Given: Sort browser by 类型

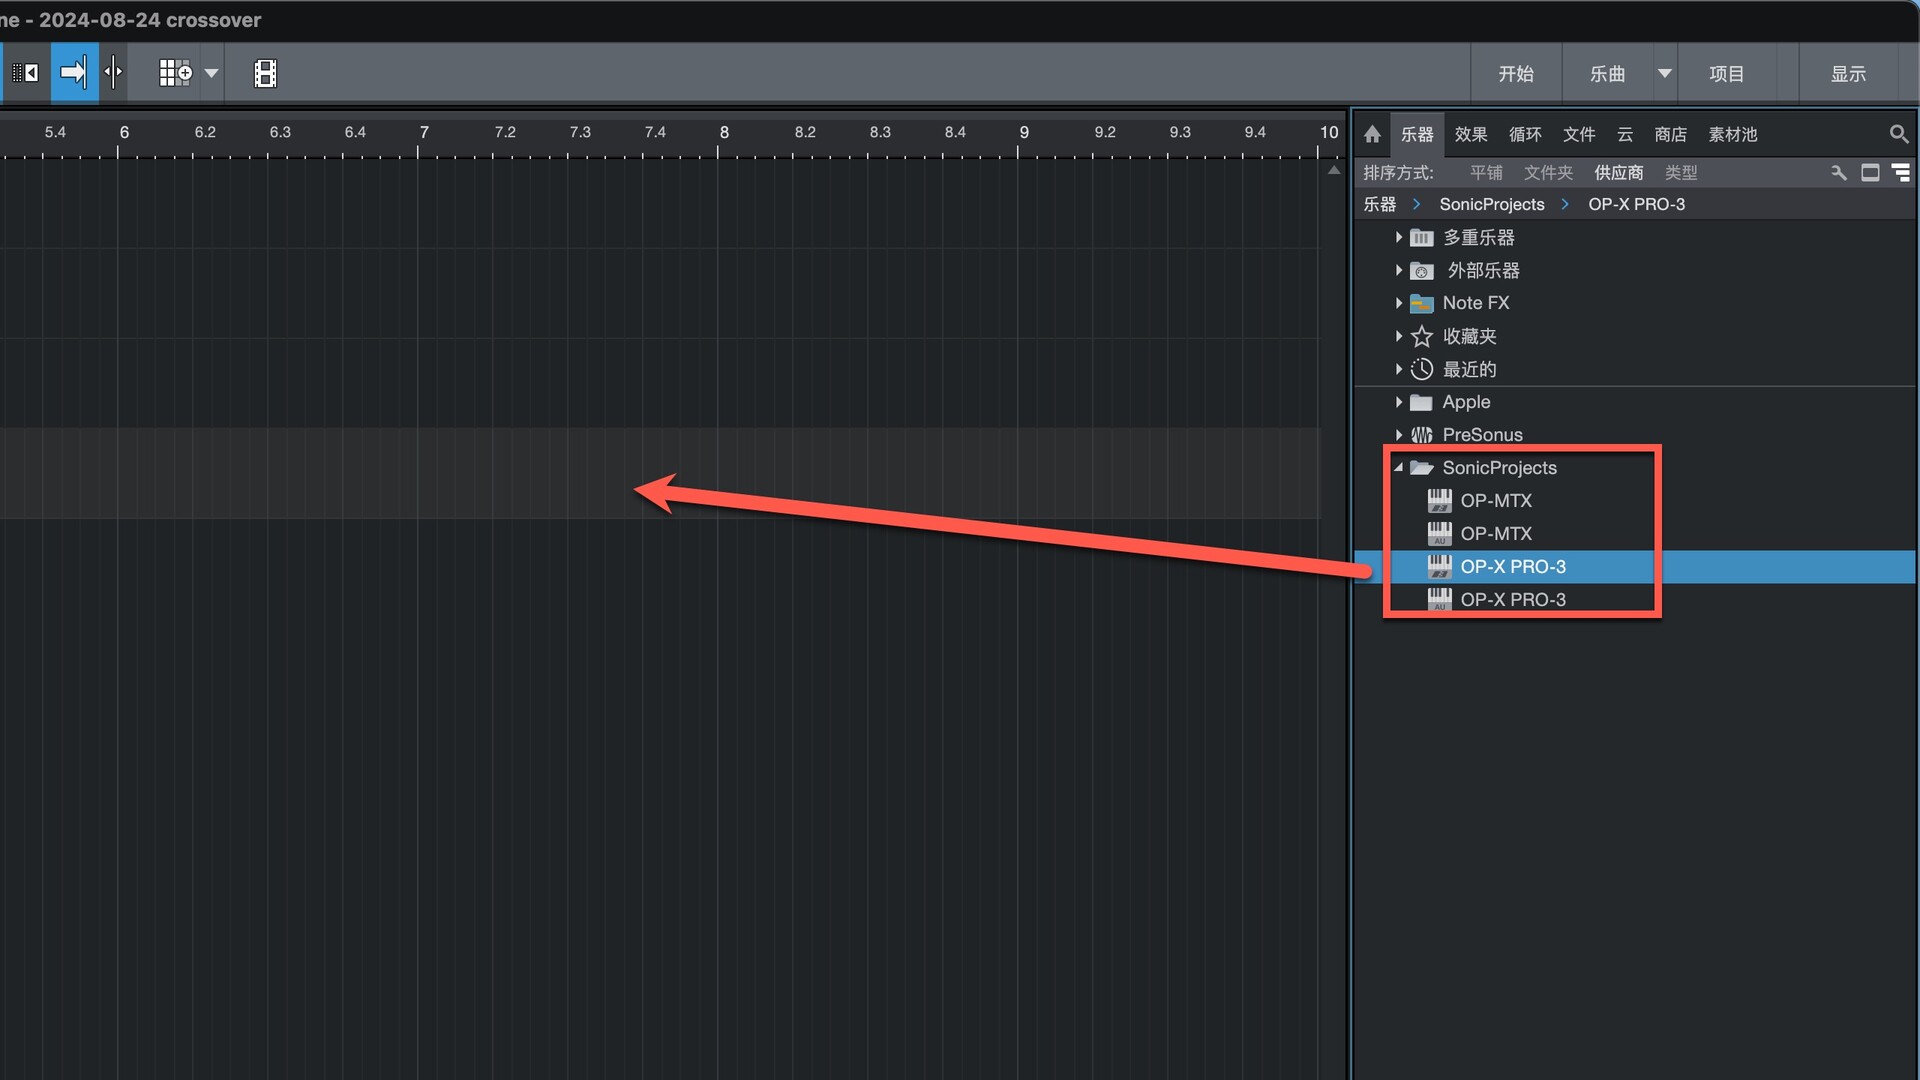Looking at the screenshot, I should click(x=1680, y=173).
